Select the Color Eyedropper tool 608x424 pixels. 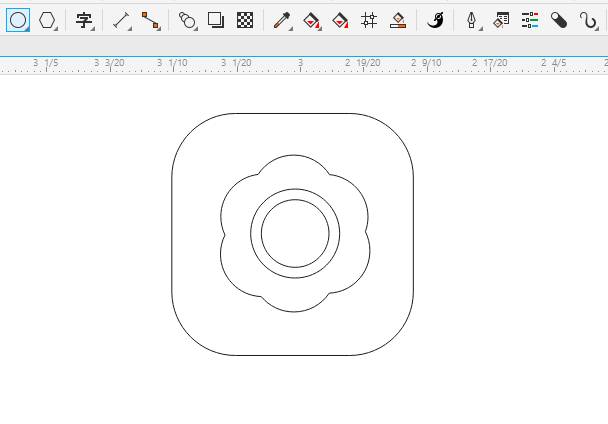282,20
